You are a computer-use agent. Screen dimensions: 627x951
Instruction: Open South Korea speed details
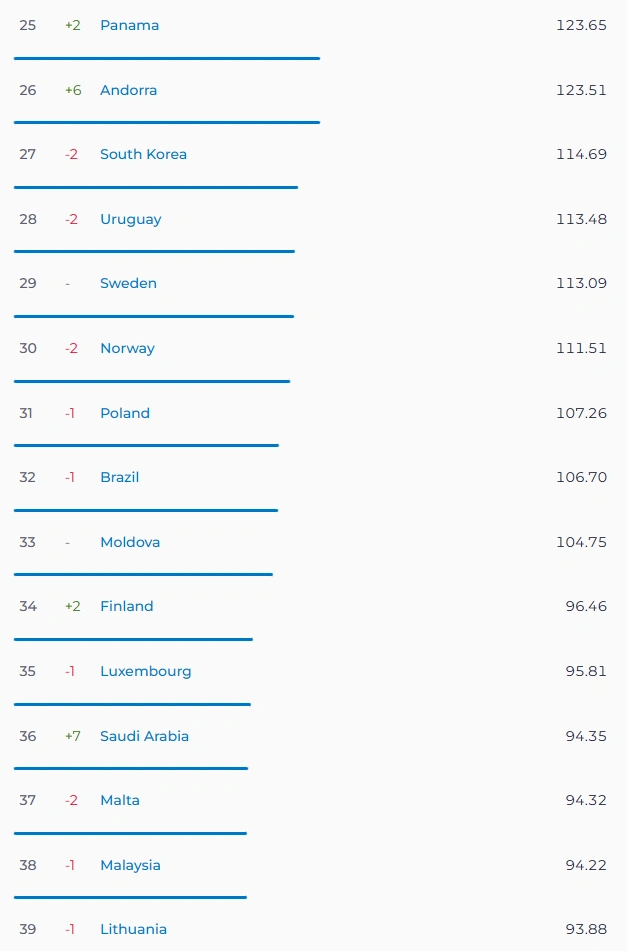(143, 155)
